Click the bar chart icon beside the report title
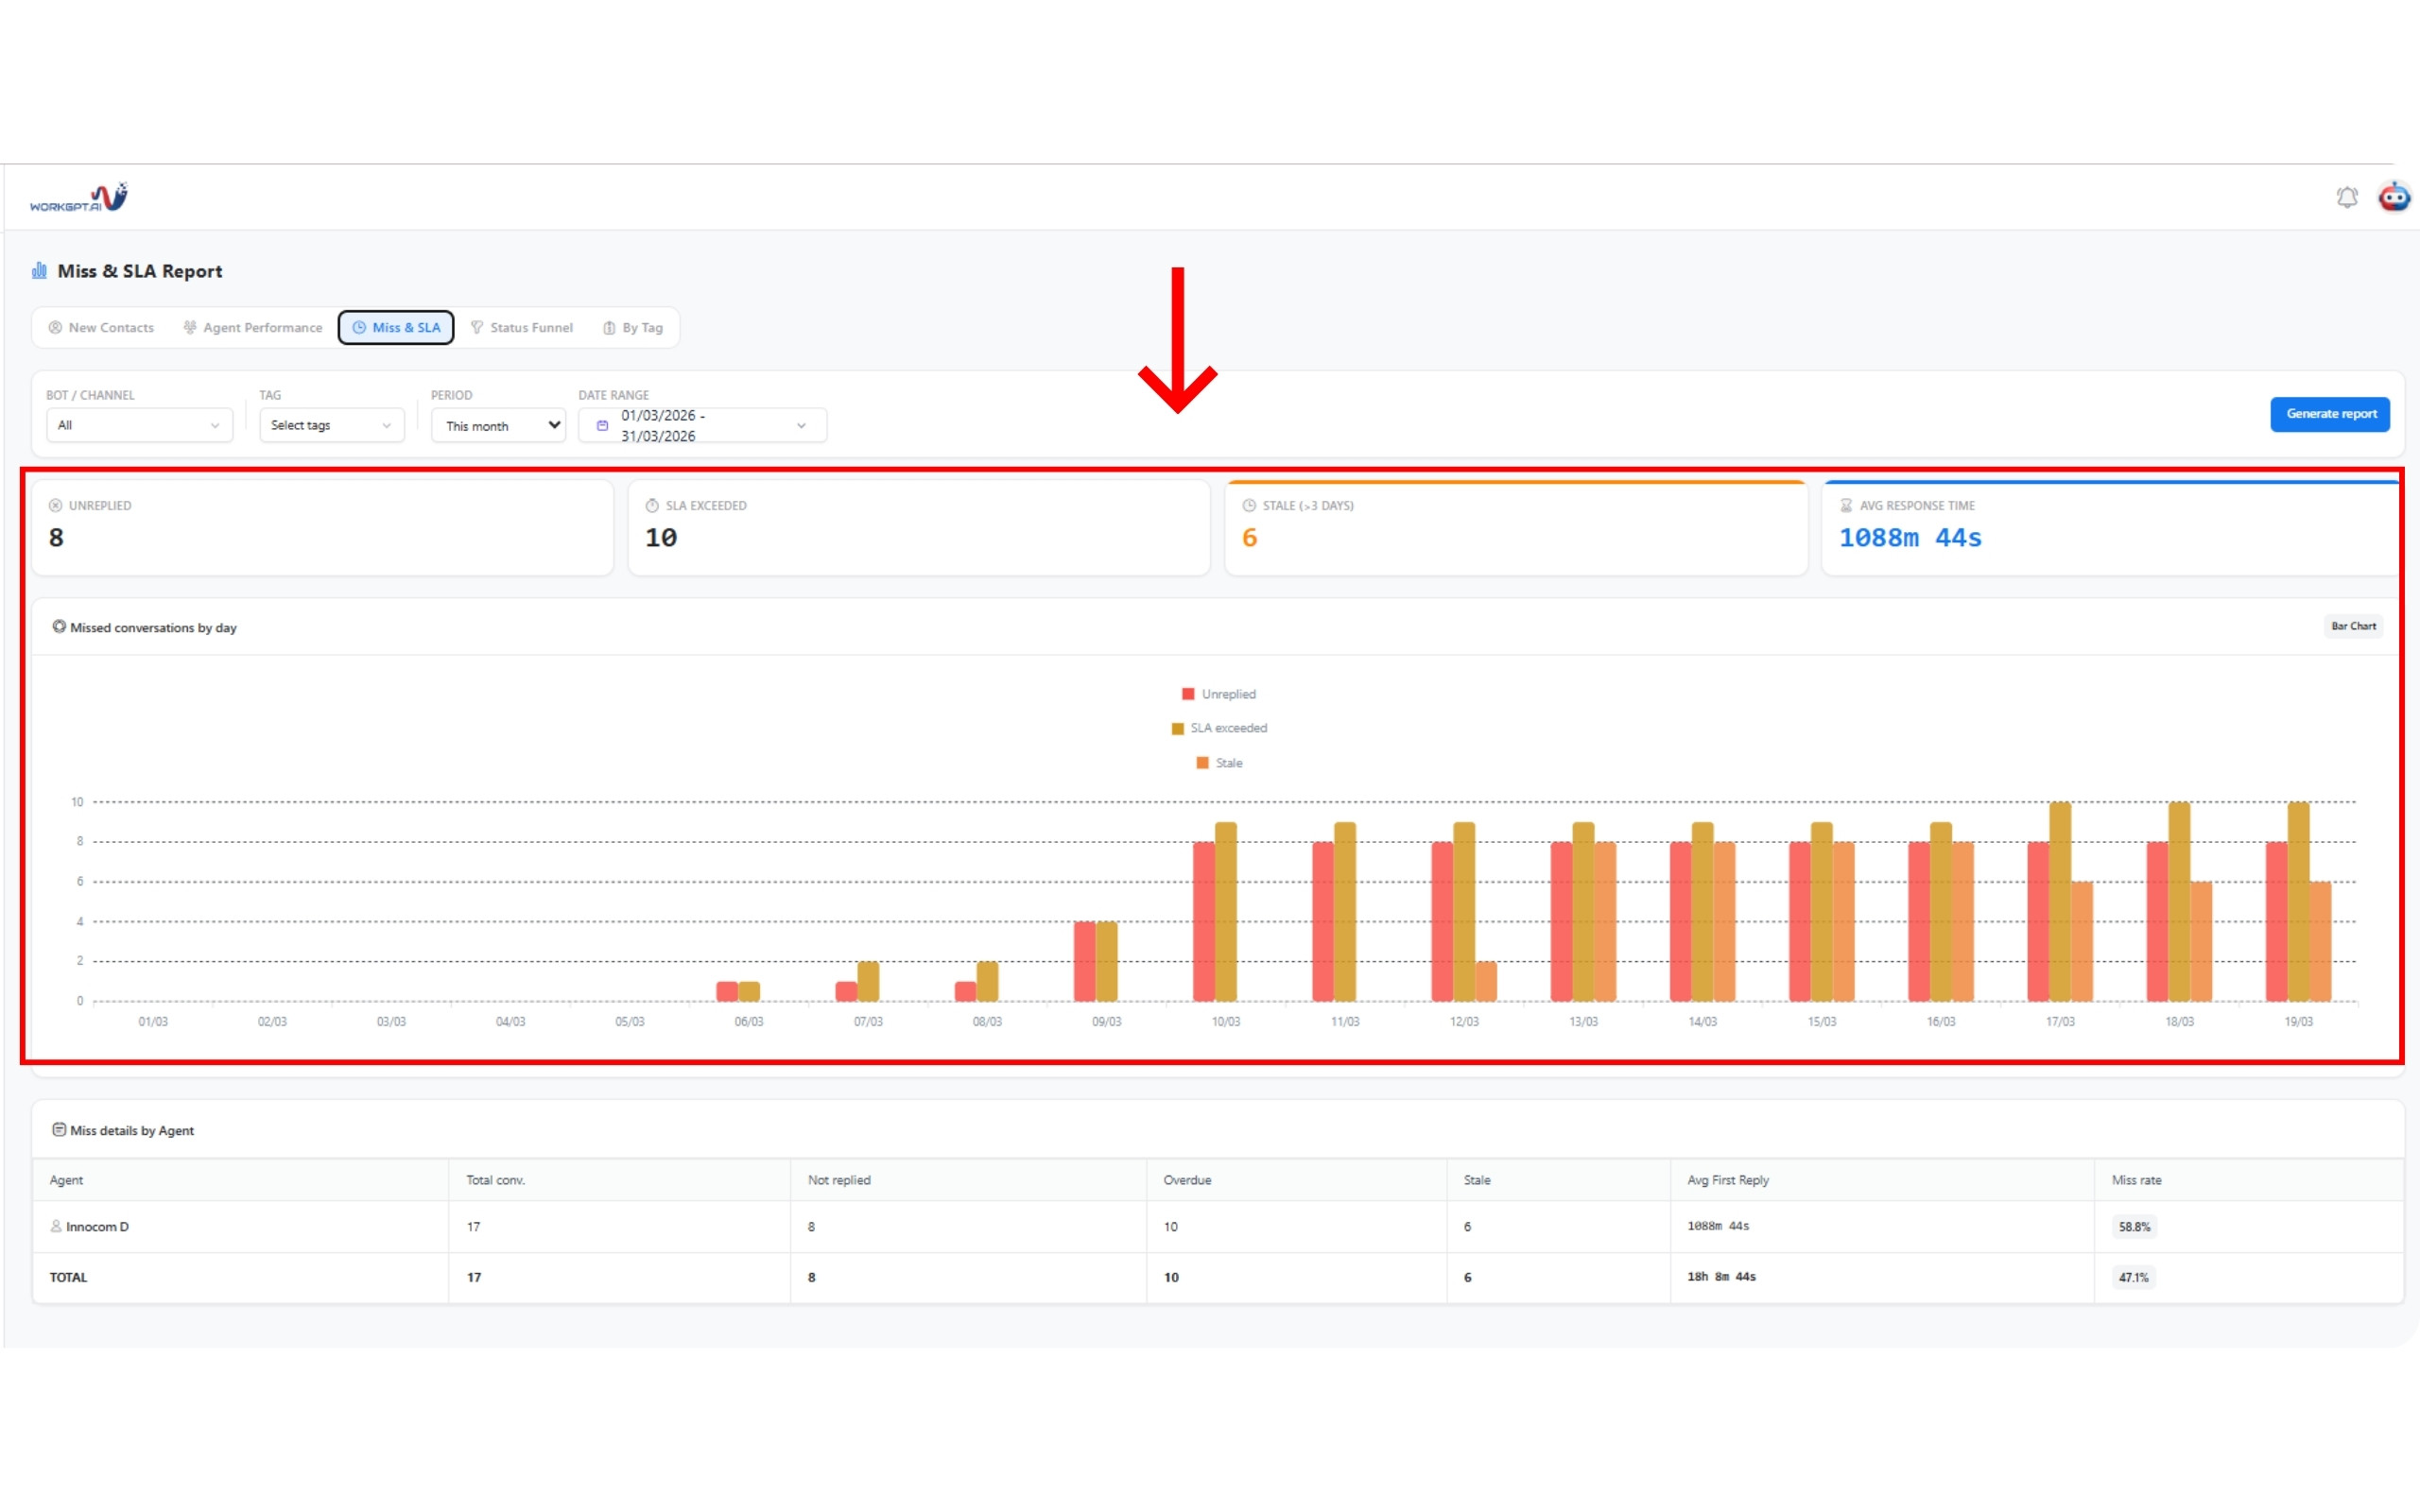2420x1512 pixels. point(40,271)
